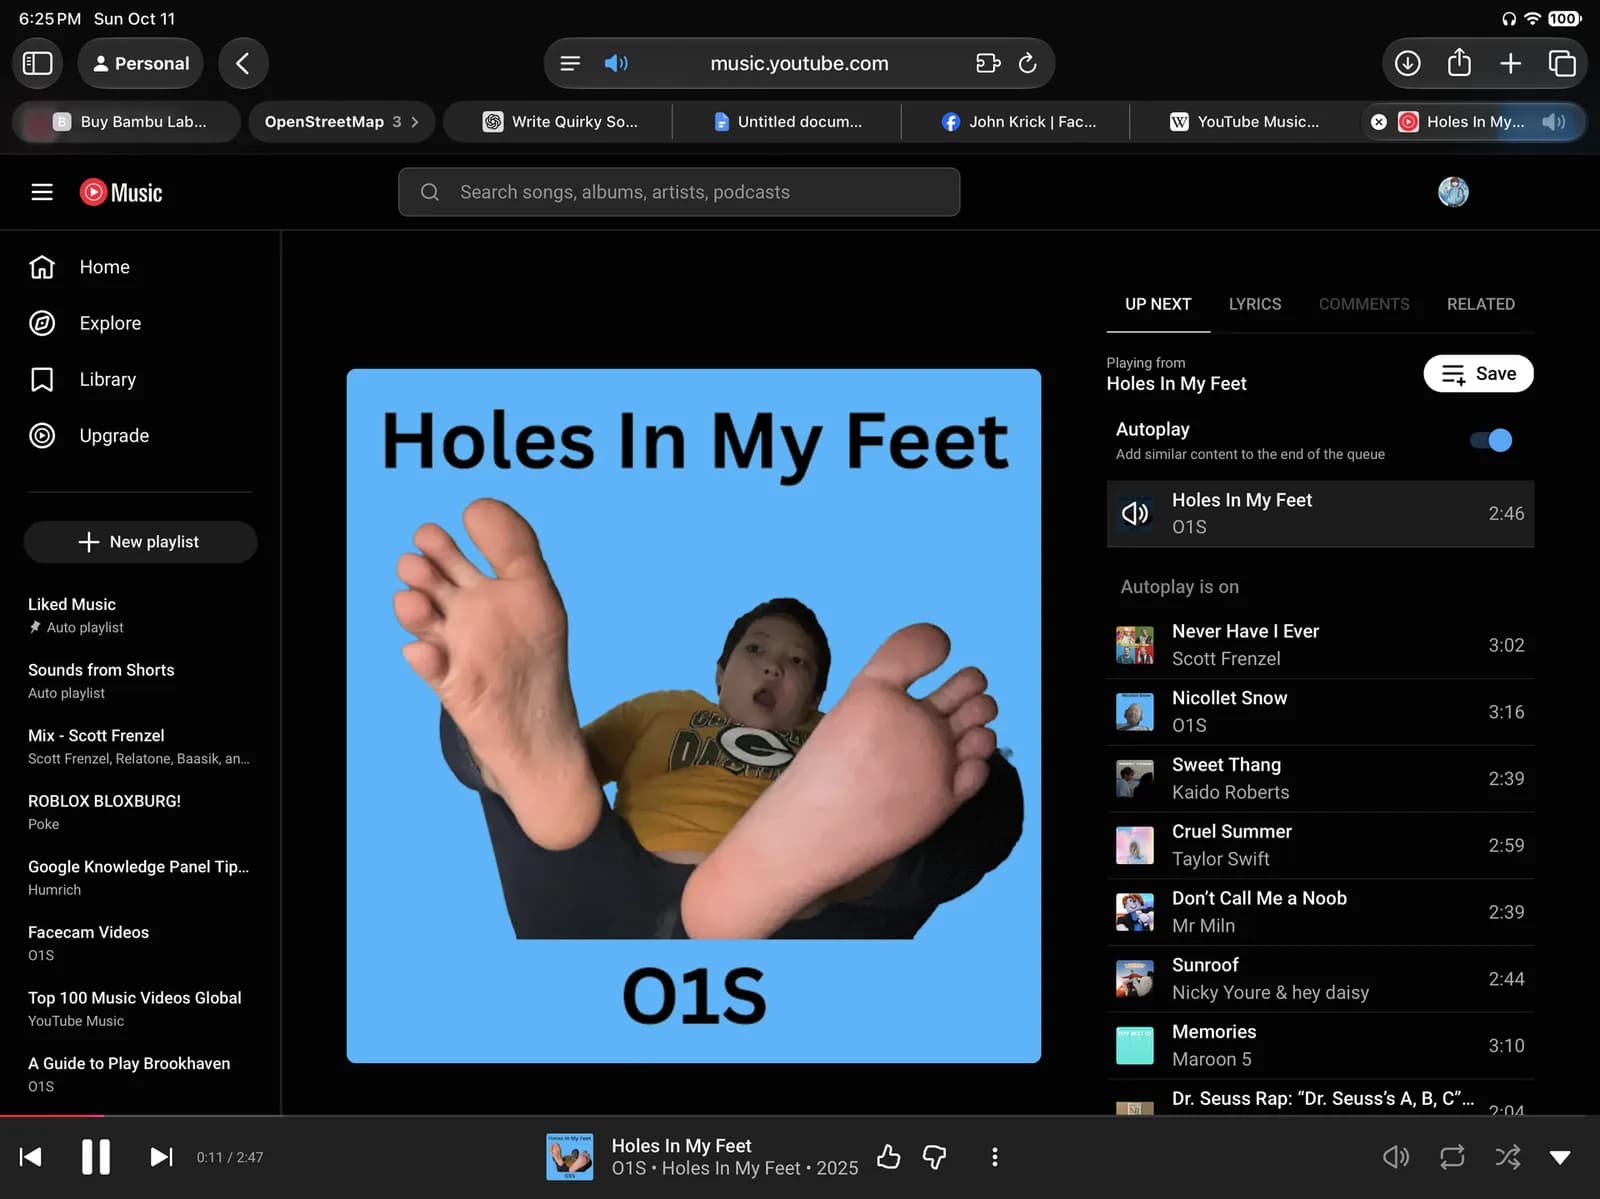The width and height of the screenshot is (1600, 1199).
Task: Open the Home page
Action: tap(140, 267)
